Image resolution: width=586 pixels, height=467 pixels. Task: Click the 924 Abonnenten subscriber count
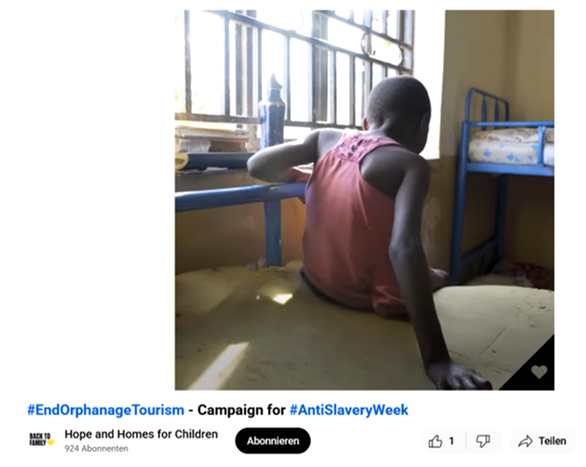tap(96, 449)
